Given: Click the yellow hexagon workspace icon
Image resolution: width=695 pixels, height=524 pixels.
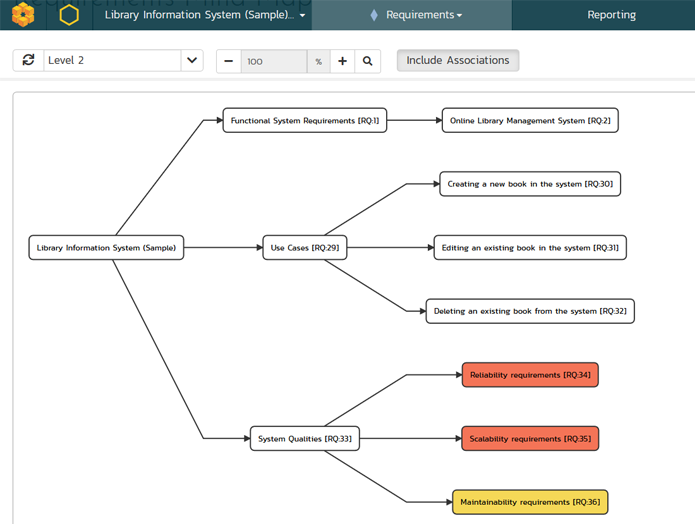Looking at the screenshot, I should pyautogui.click(x=68, y=15).
